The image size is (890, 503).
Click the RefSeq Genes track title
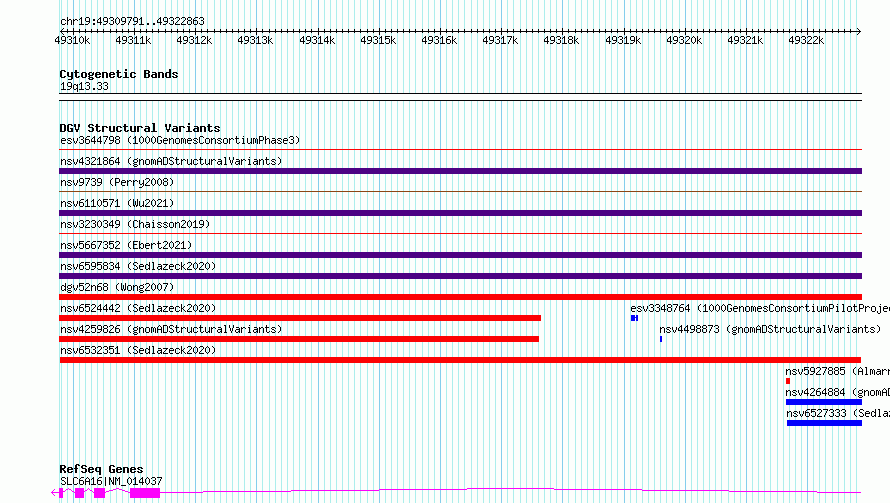click(101, 469)
